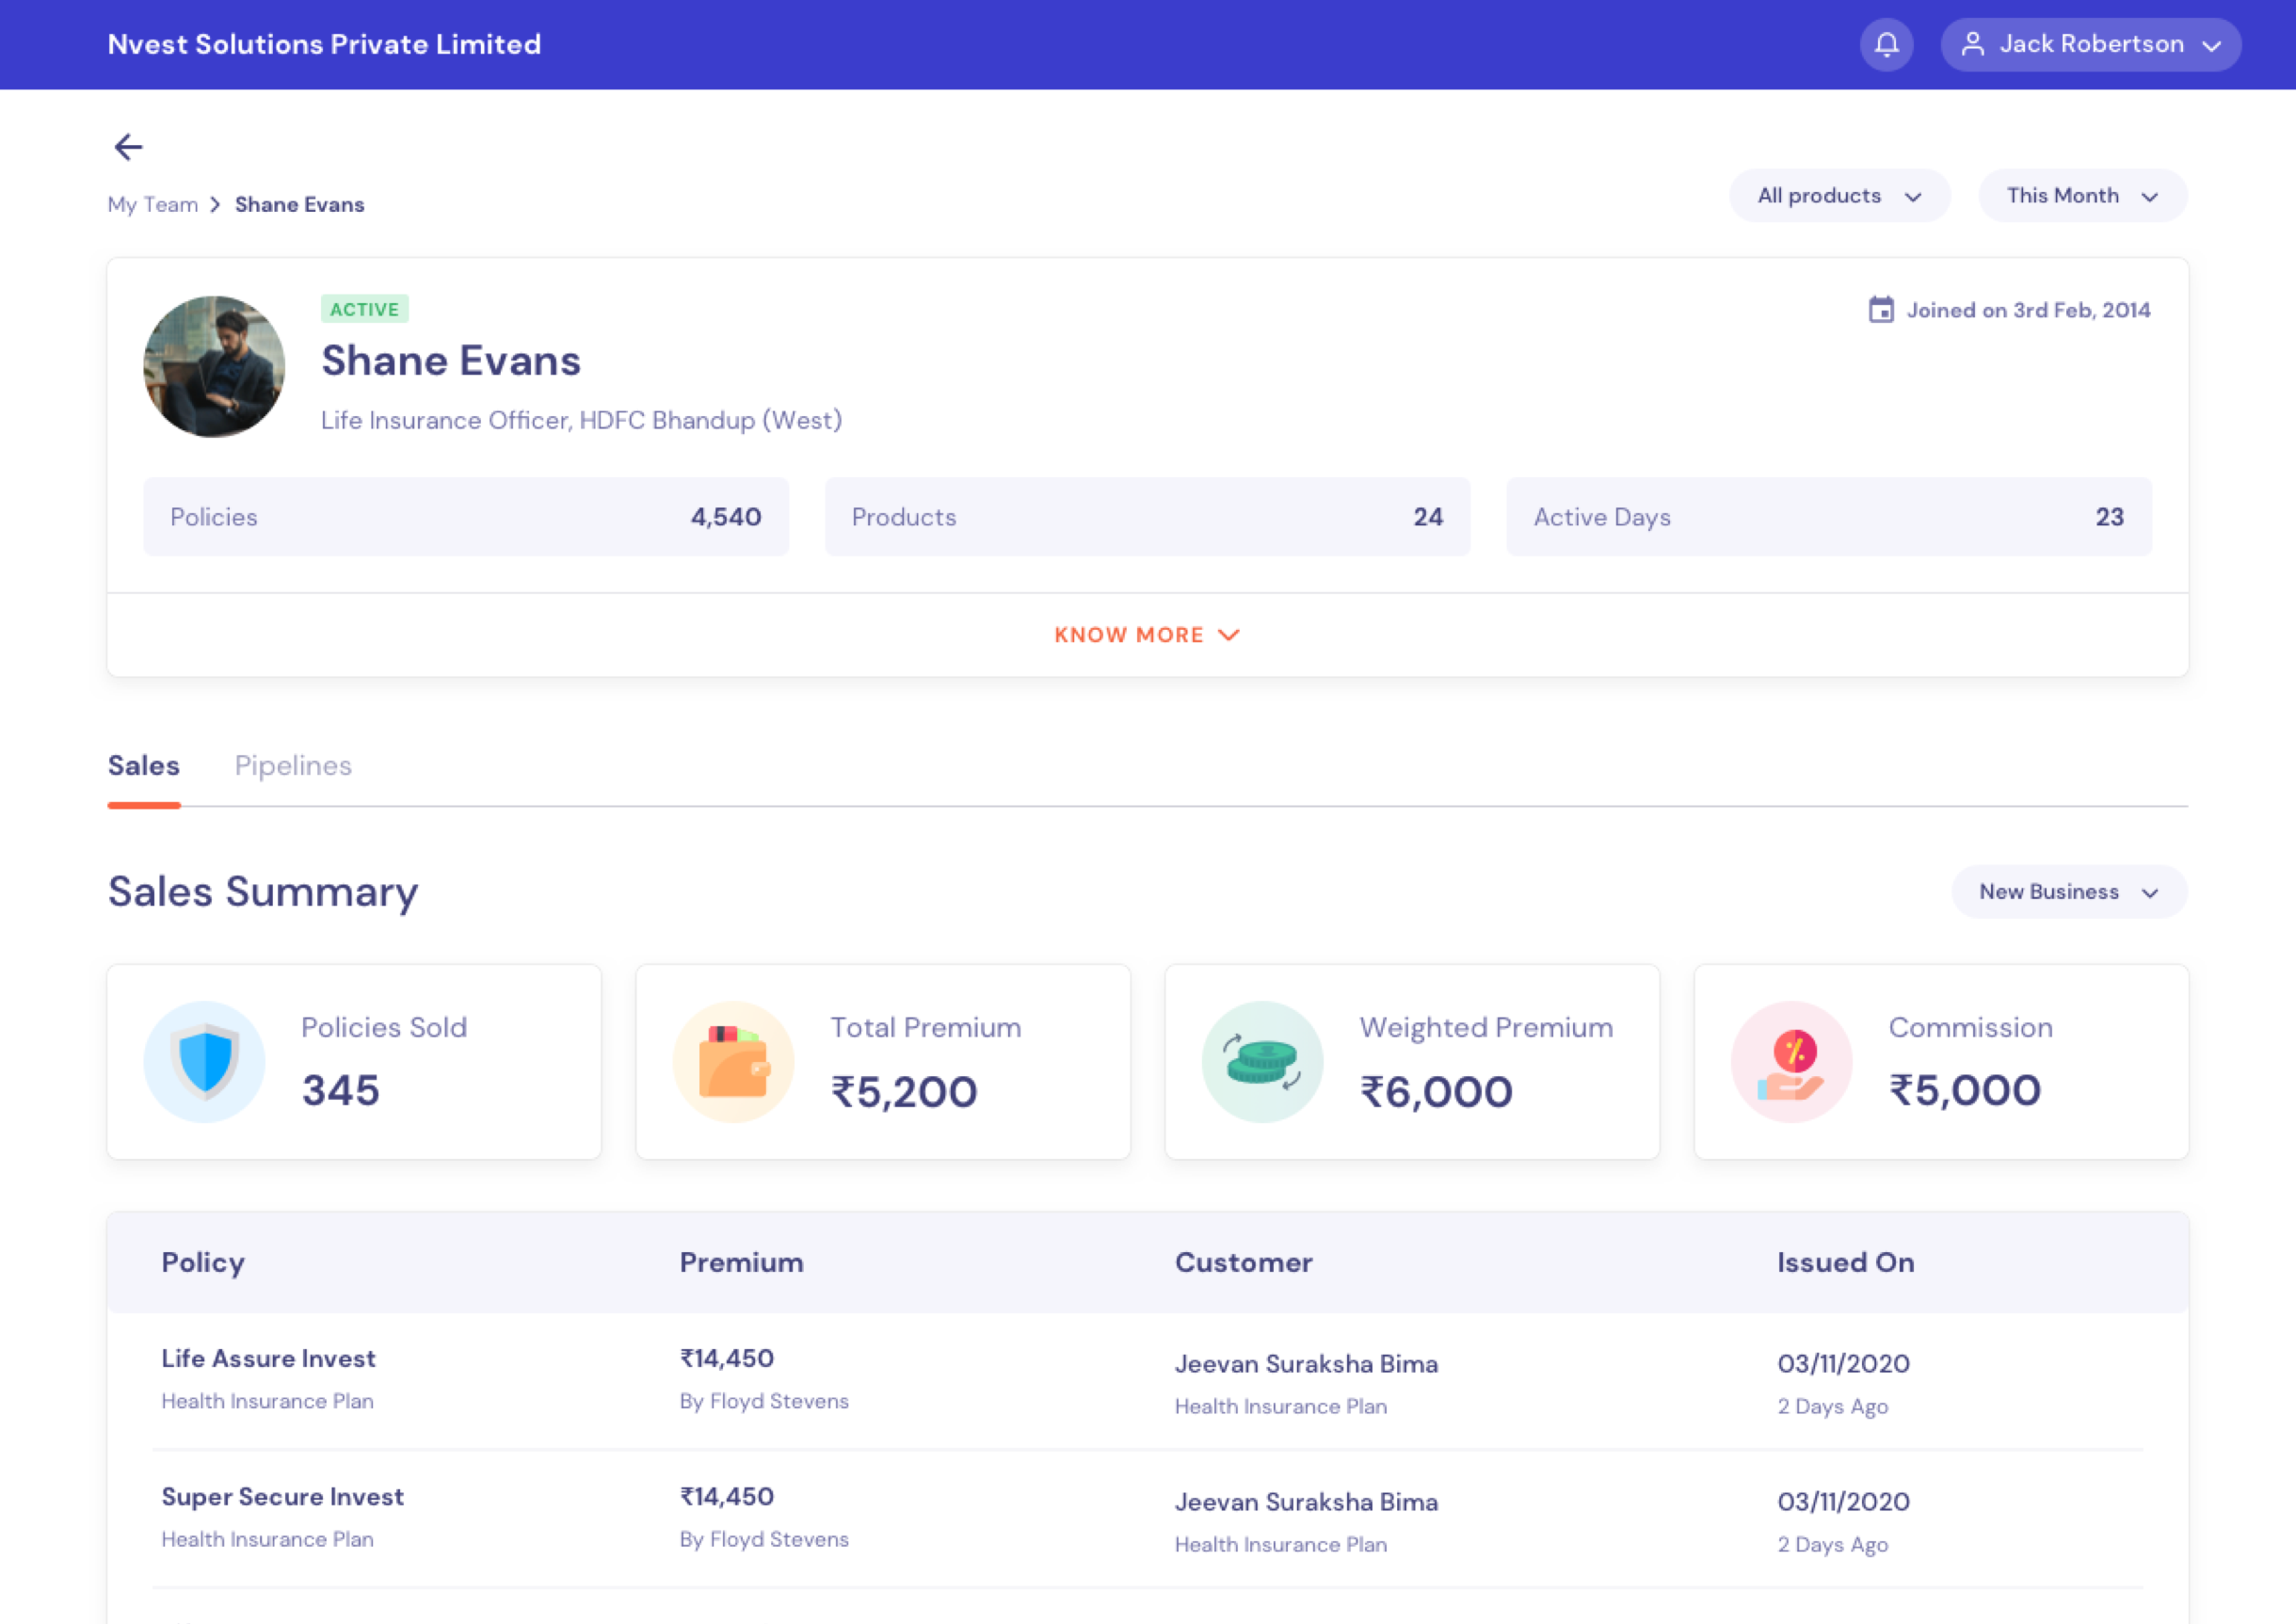Screen dimensions: 2296x1624
Task: Click the notification bell icon
Action: click(x=1886, y=45)
